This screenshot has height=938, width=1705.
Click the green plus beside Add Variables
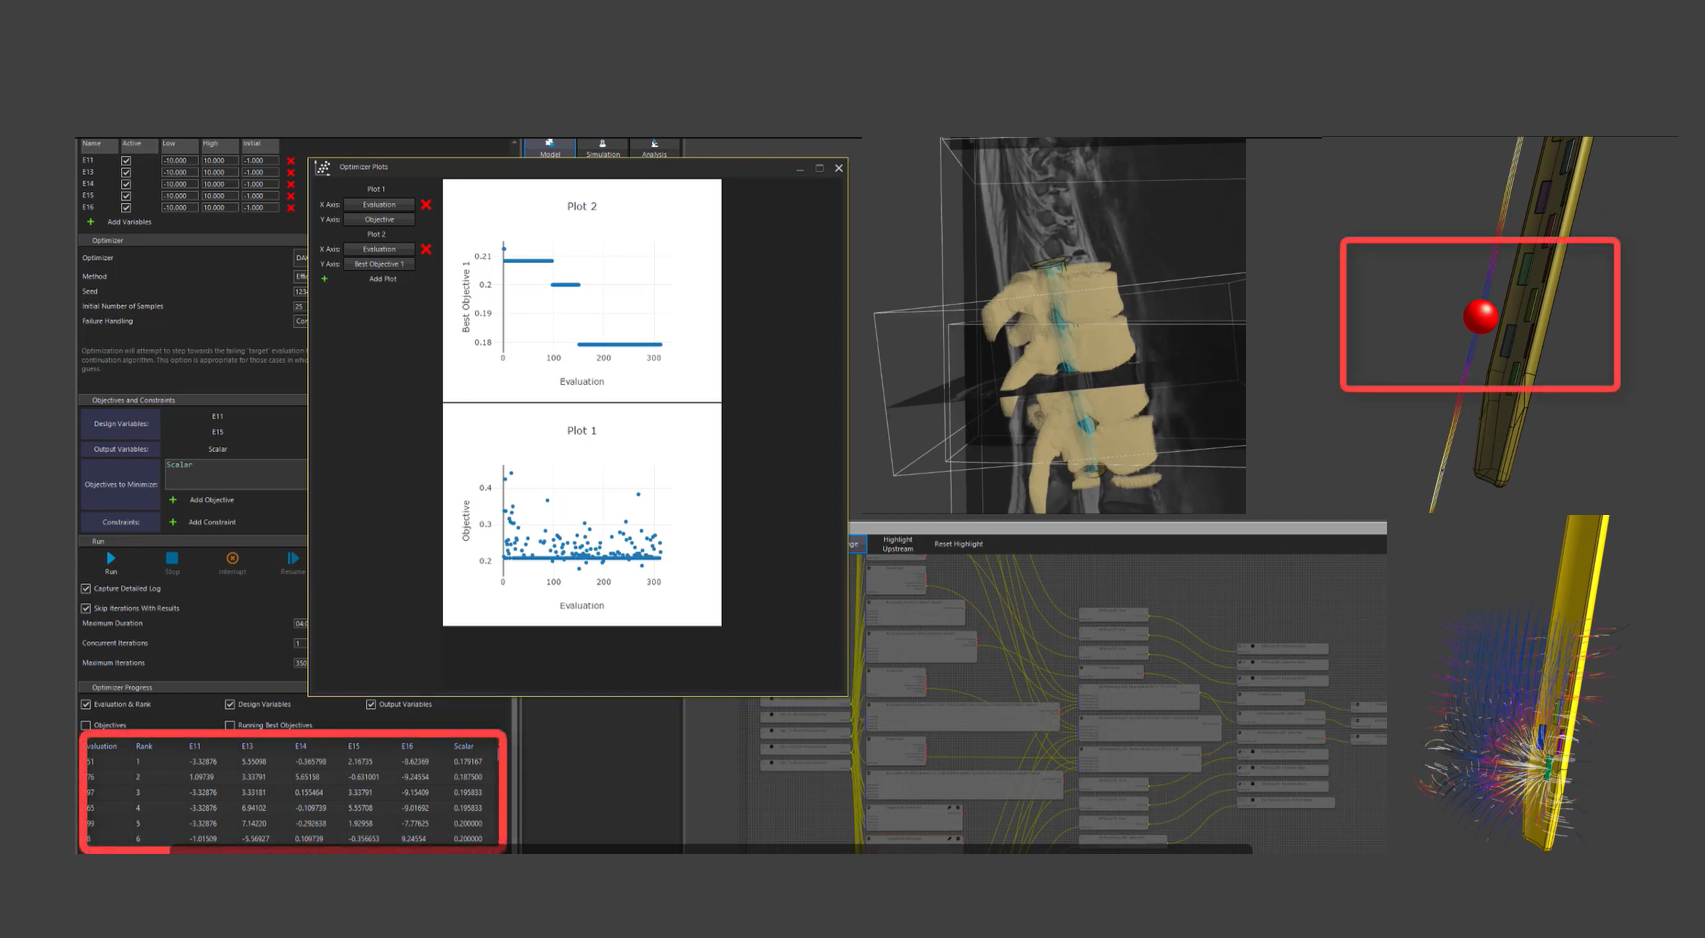(x=90, y=222)
